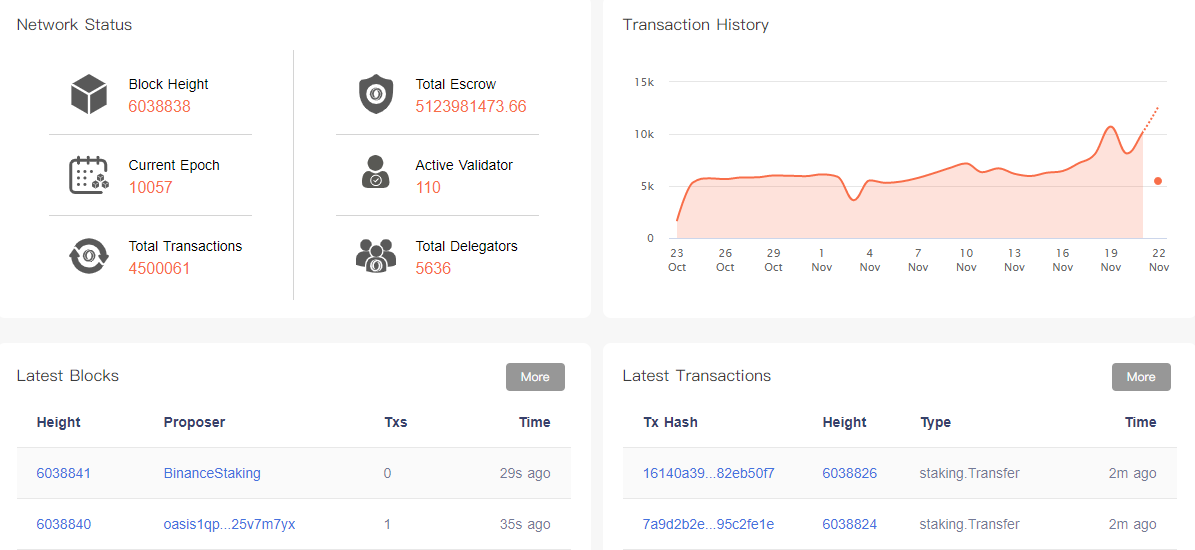Open transaction block height 6038824

click(850, 524)
